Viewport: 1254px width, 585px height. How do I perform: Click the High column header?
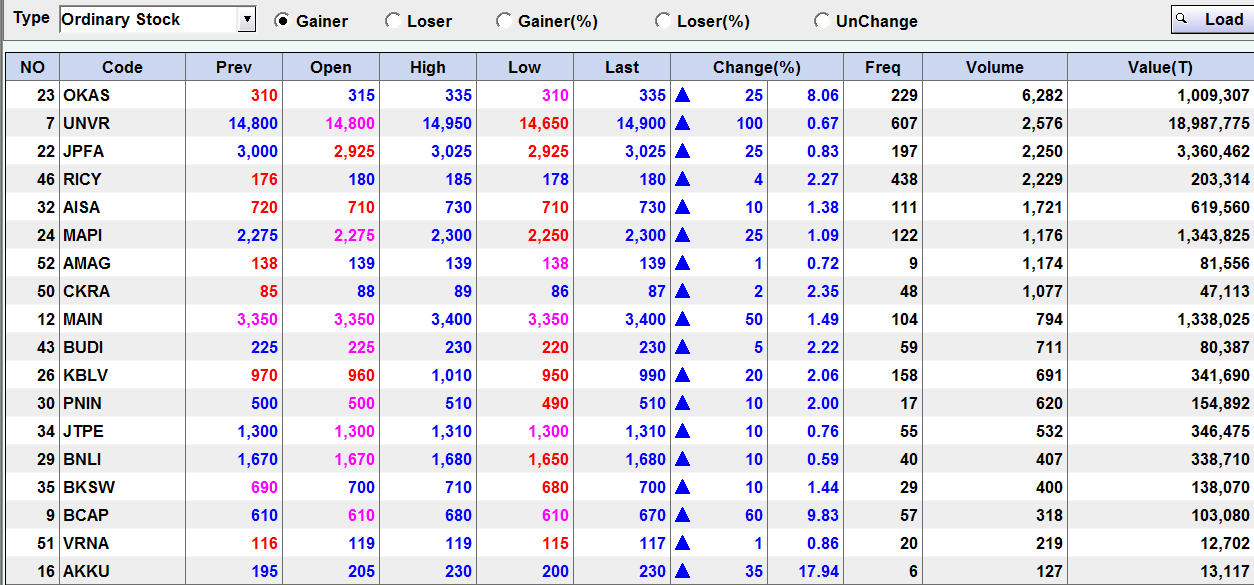(x=428, y=67)
